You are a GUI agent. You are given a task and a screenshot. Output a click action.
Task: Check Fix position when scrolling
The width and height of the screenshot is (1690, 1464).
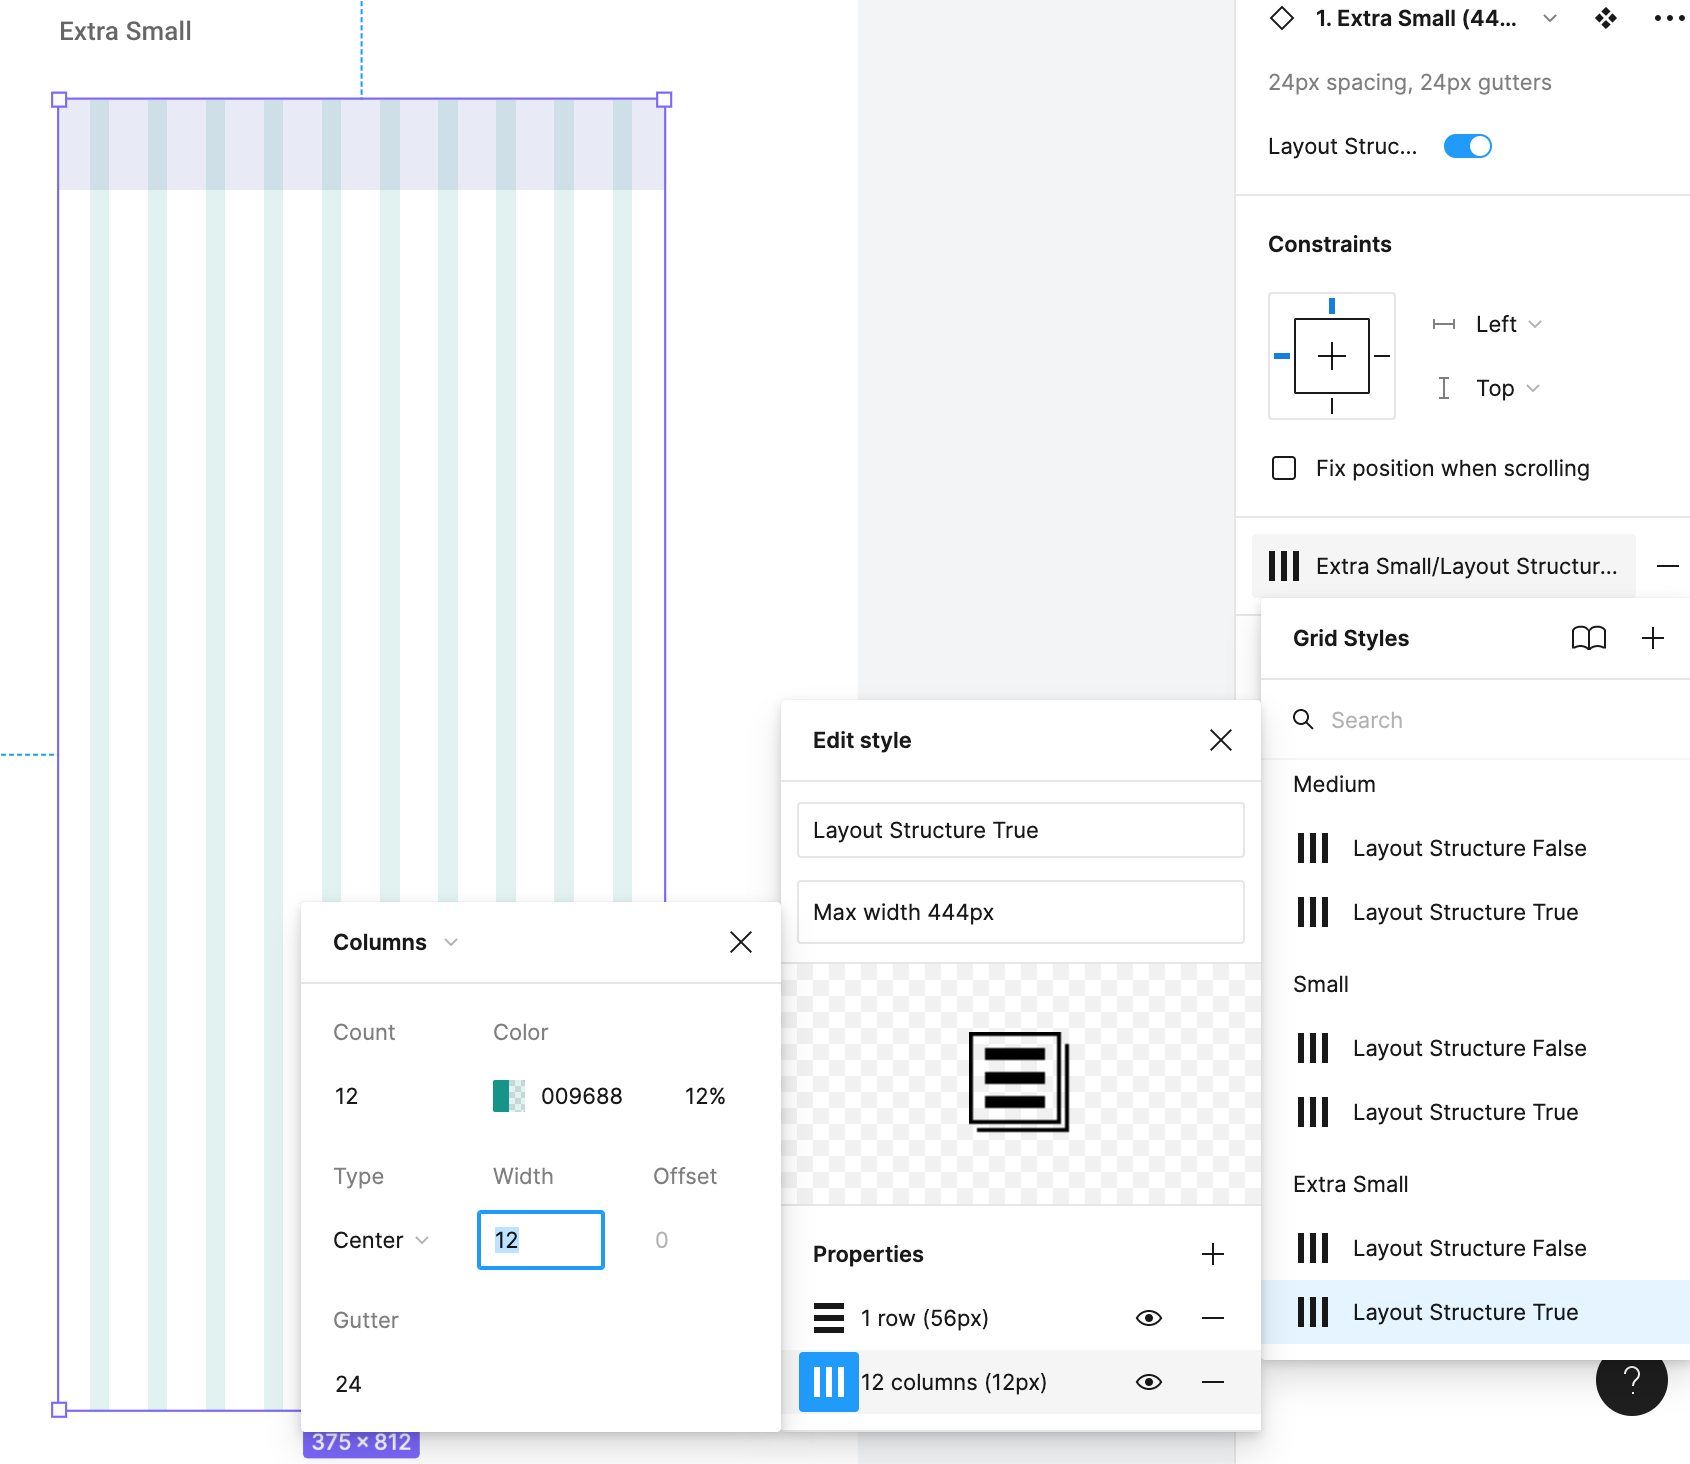[x=1284, y=468]
